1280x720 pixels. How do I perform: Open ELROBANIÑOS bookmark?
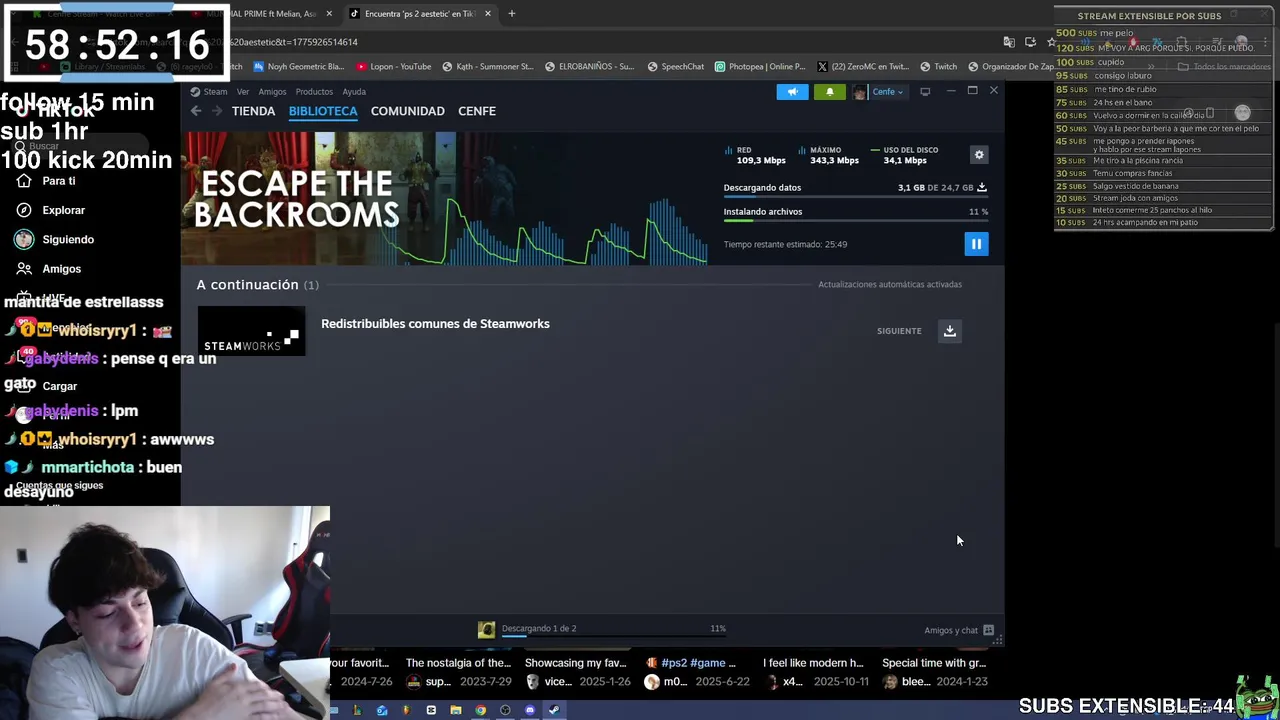pos(589,67)
